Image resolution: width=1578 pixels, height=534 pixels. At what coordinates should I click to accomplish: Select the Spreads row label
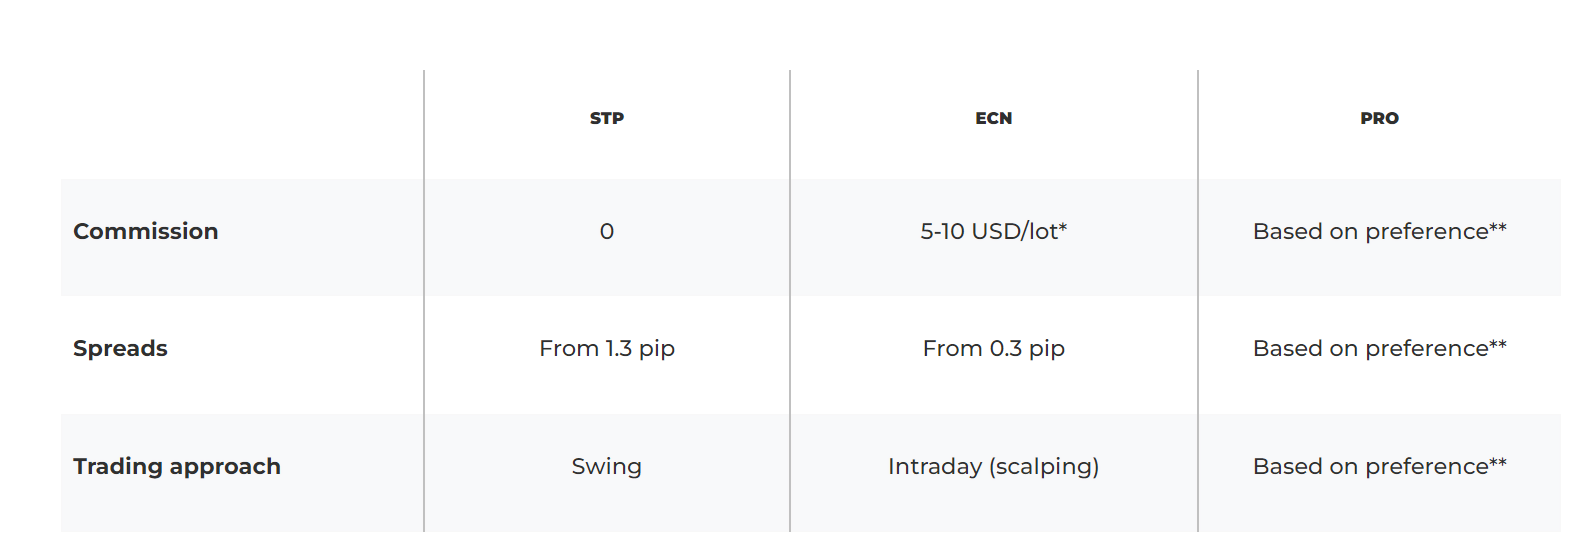pos(120,348)
